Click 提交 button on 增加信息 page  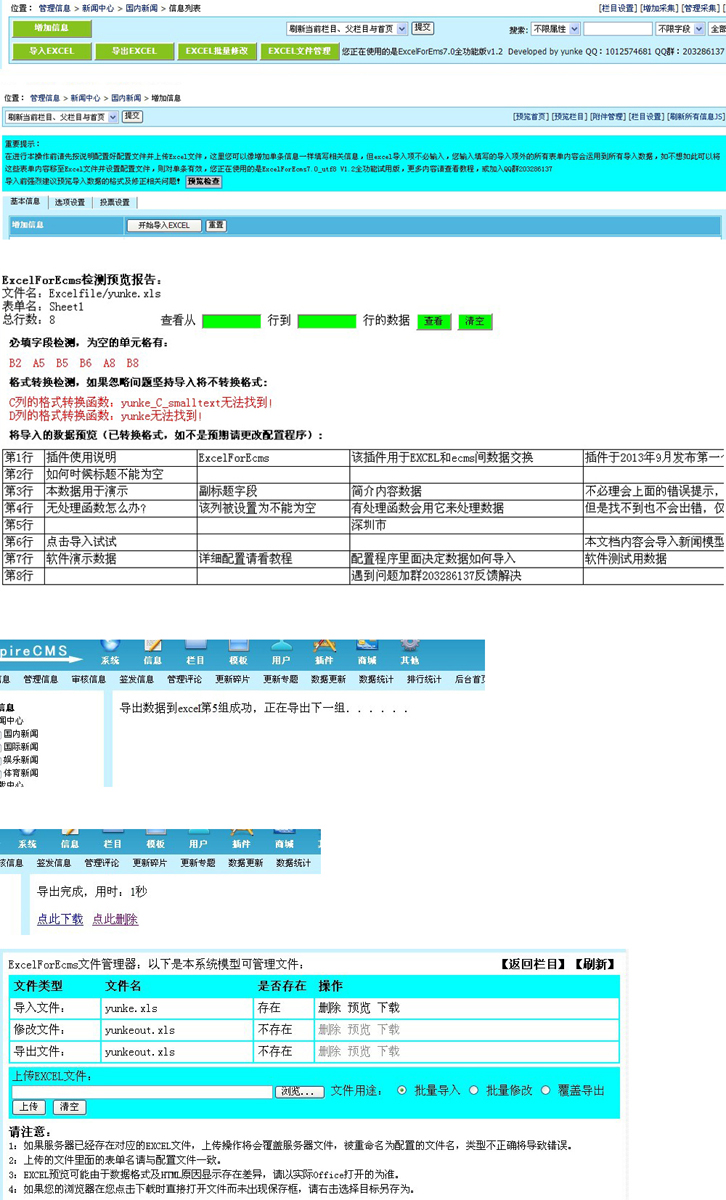click(x=132, y=117)
